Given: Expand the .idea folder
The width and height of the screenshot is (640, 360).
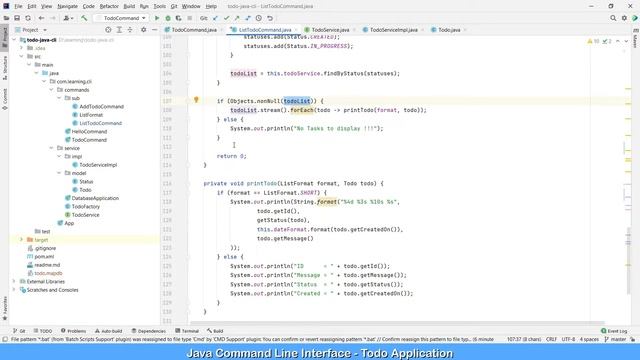Looking at the screenshot, I should tap(22, 48).
